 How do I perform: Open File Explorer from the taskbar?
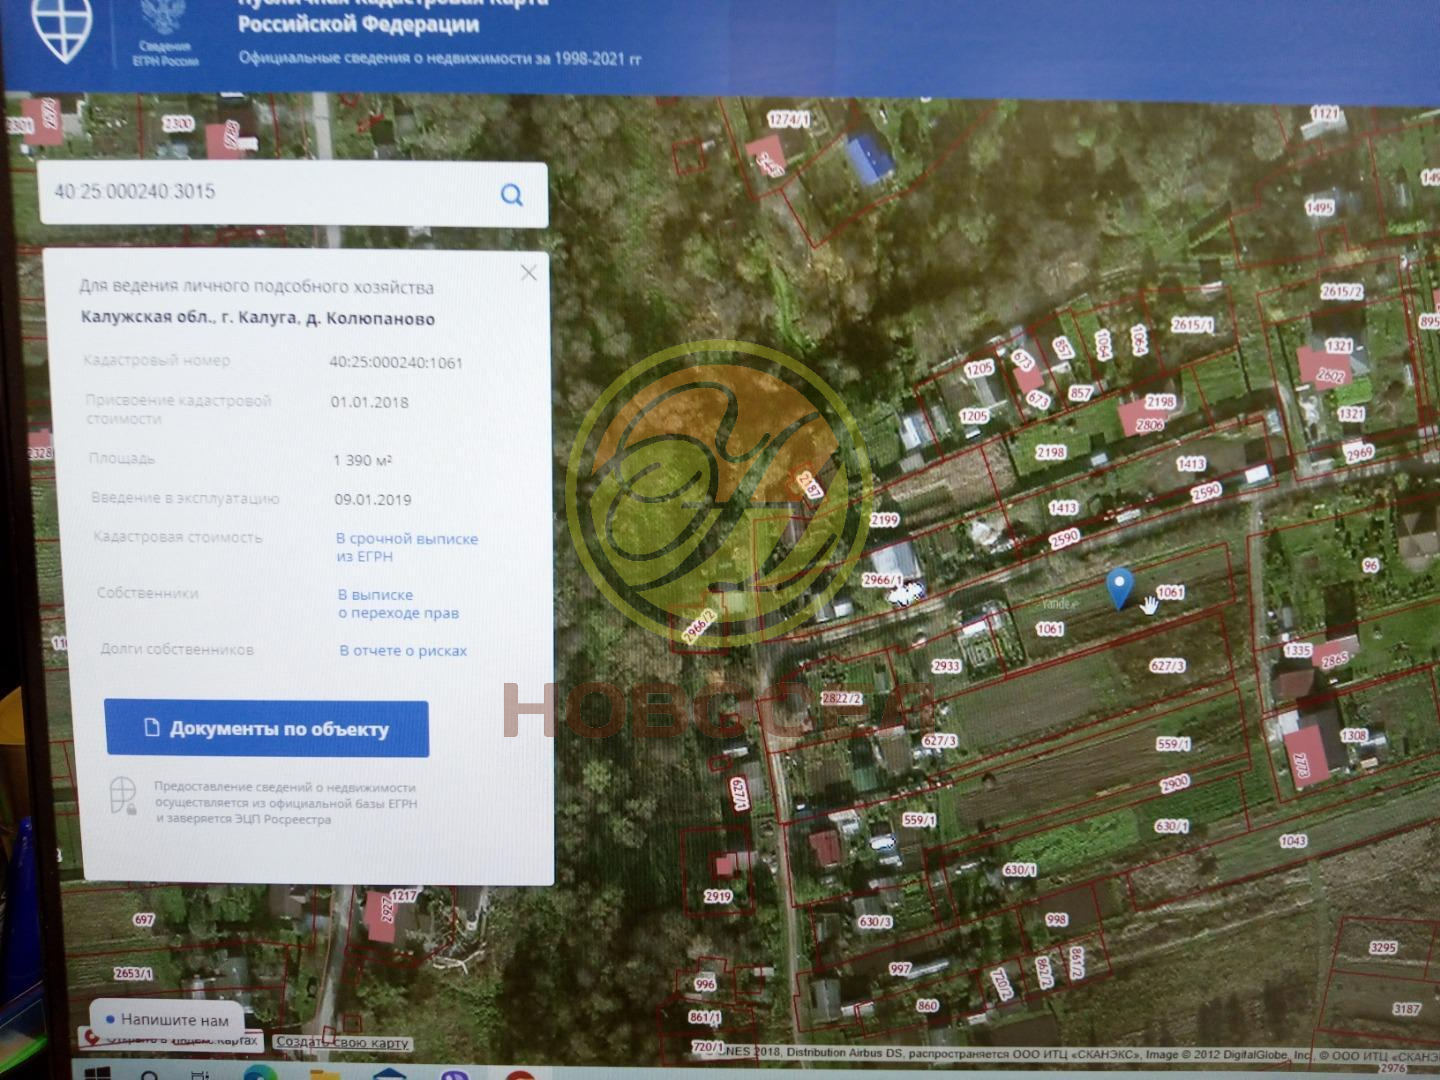coord(325,1073)
